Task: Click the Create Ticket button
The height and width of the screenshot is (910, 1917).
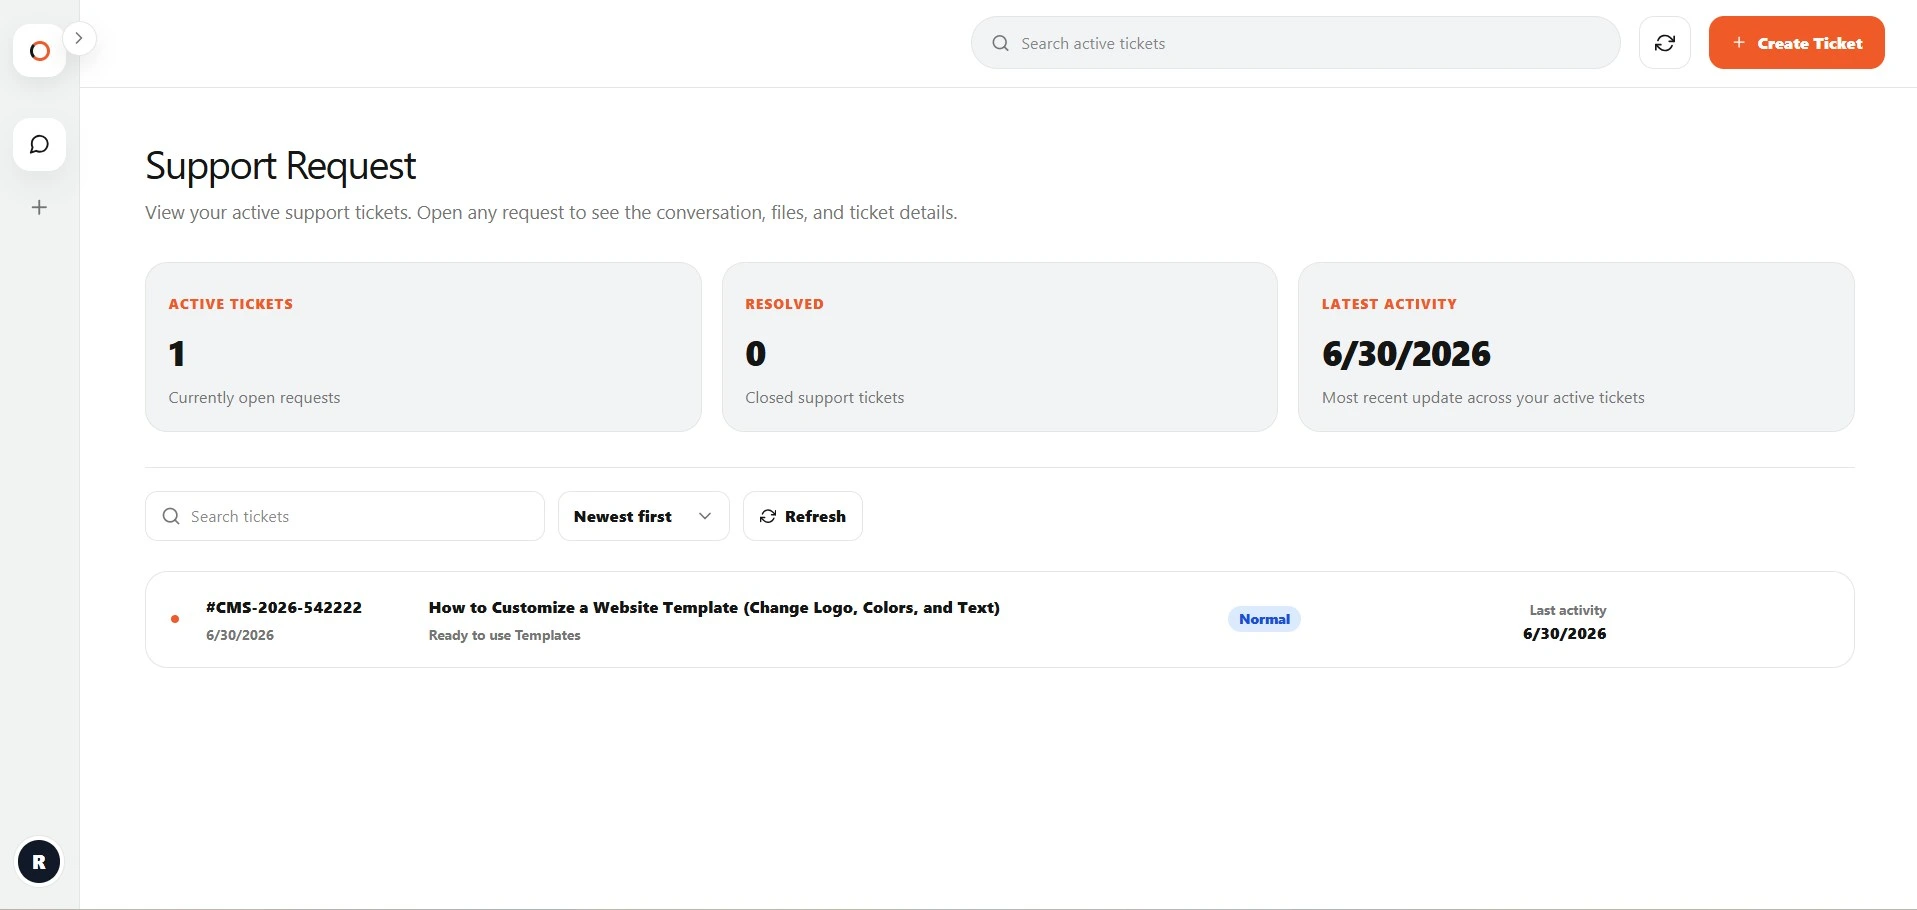Action: coord(1797,43)
